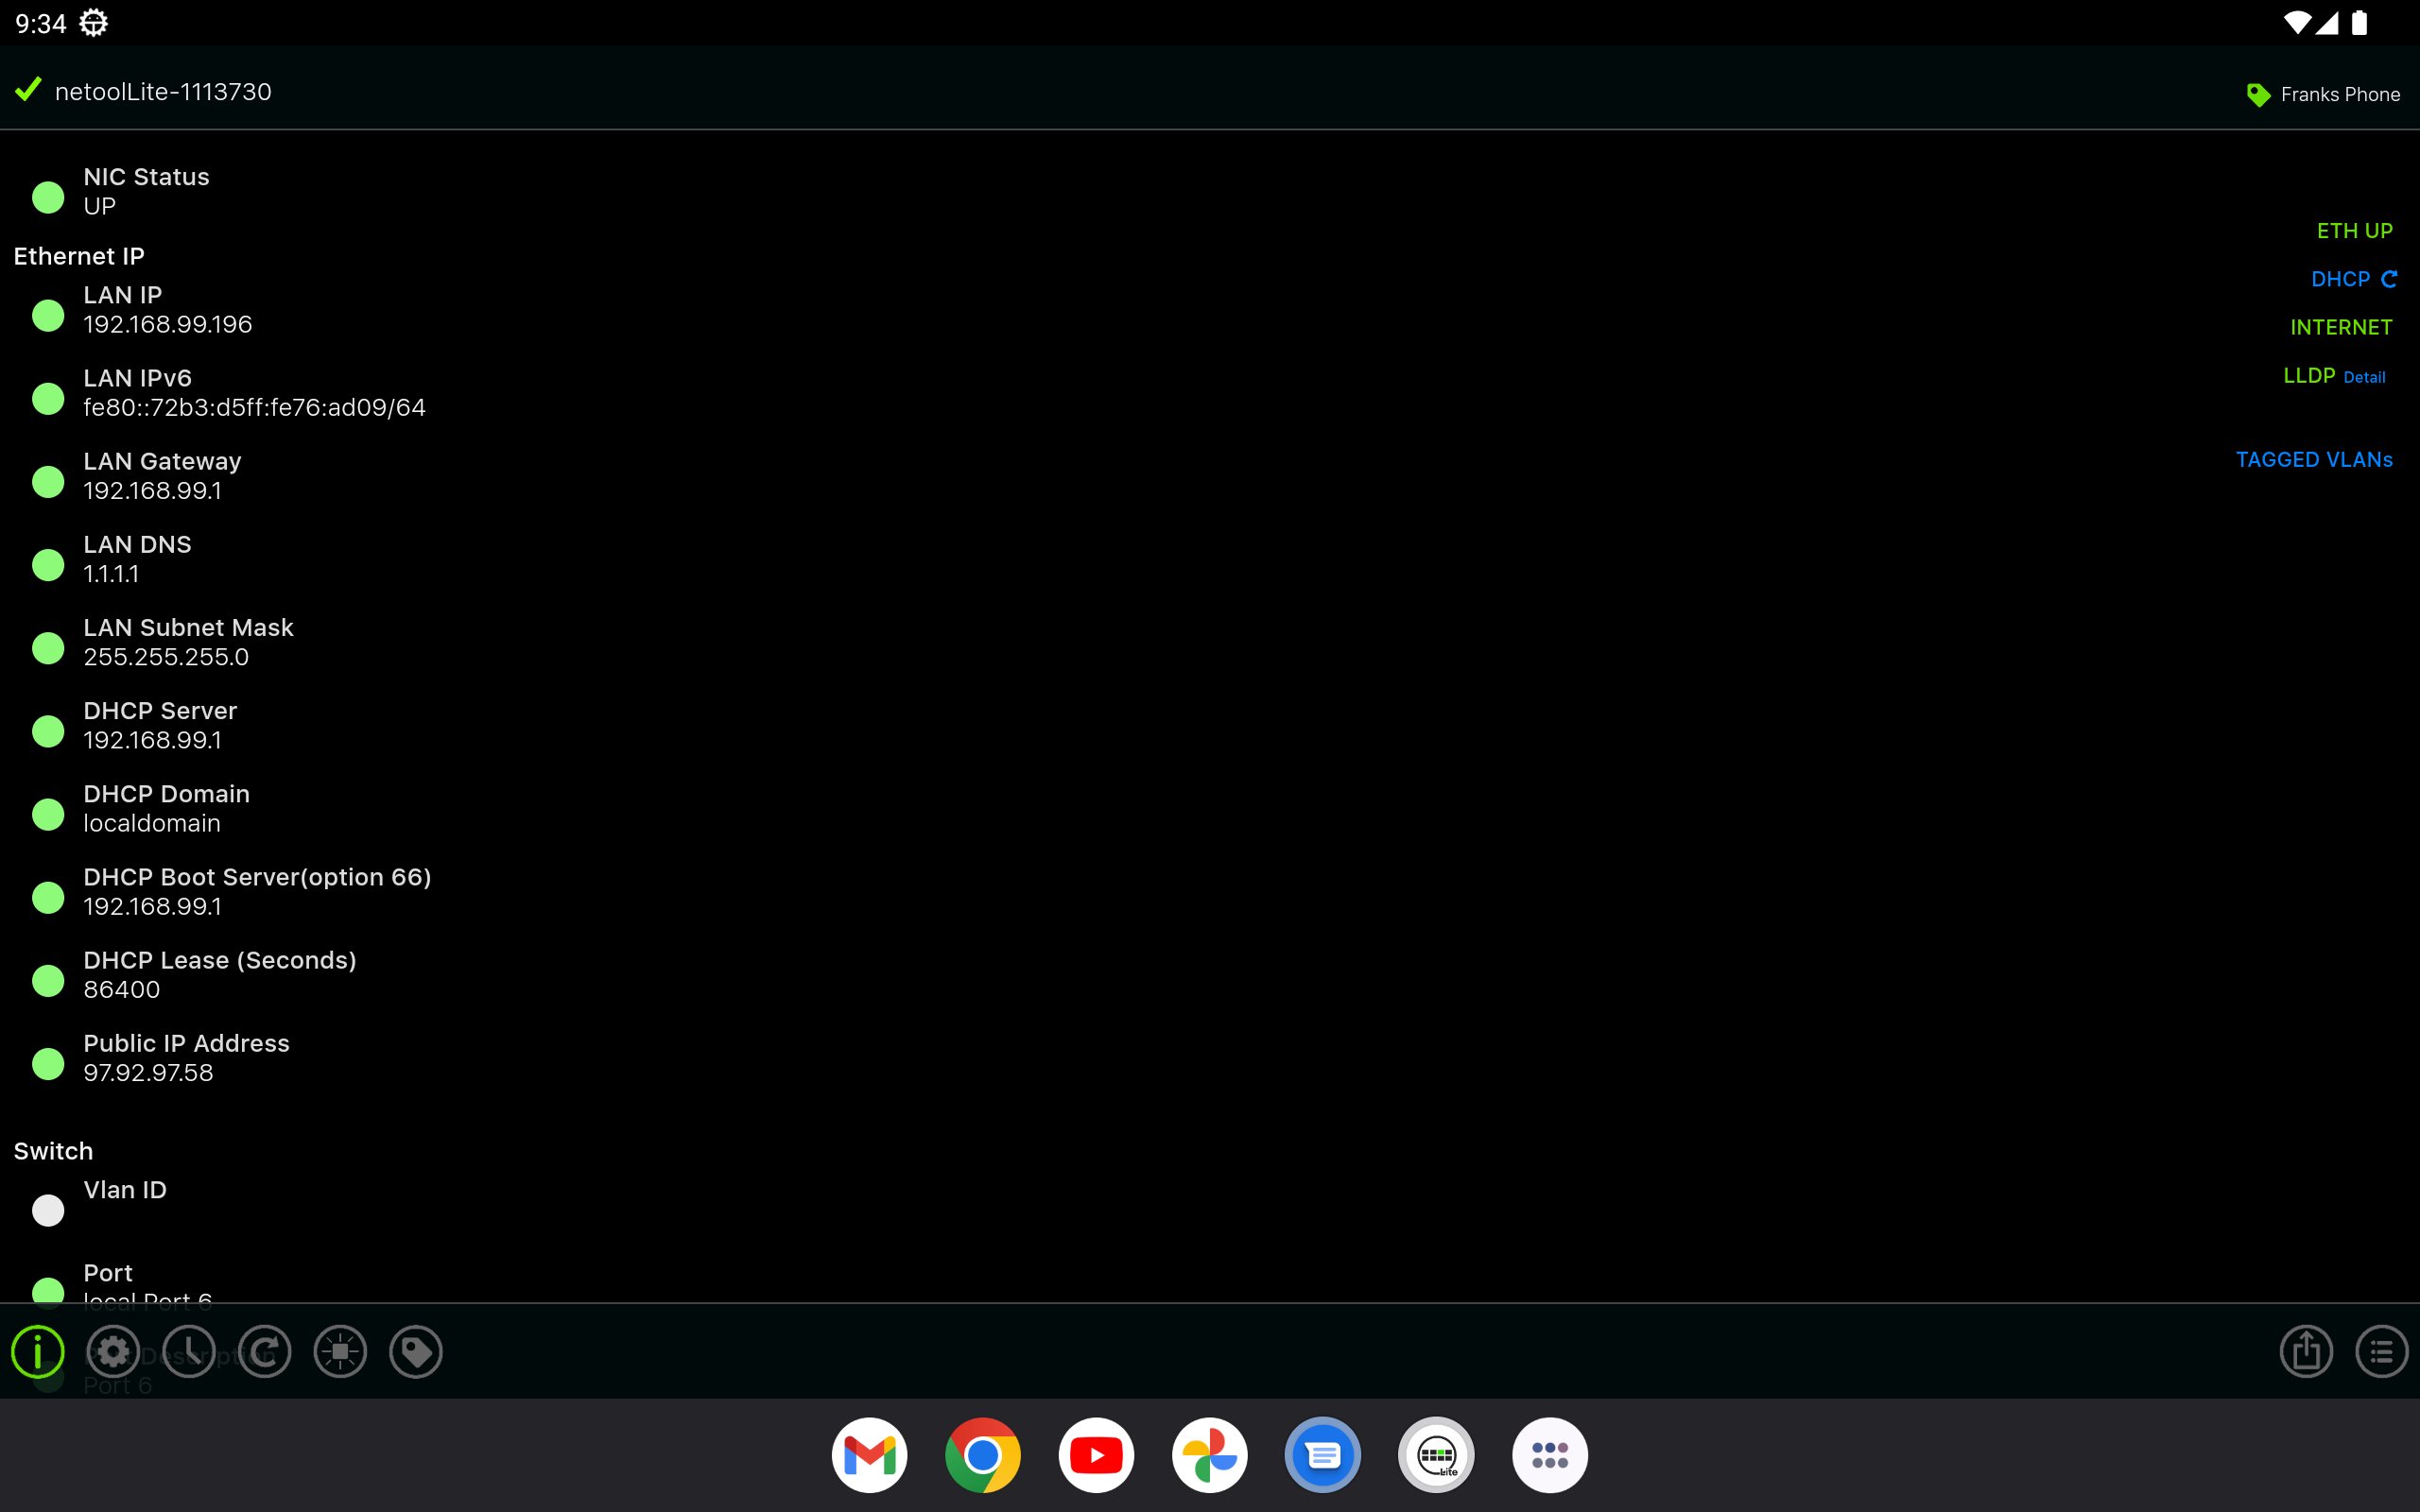Tap the Vlan ID status indicator
Image resolution: width=2420 pixels, height=1512 pixels.
[48, 1210]
